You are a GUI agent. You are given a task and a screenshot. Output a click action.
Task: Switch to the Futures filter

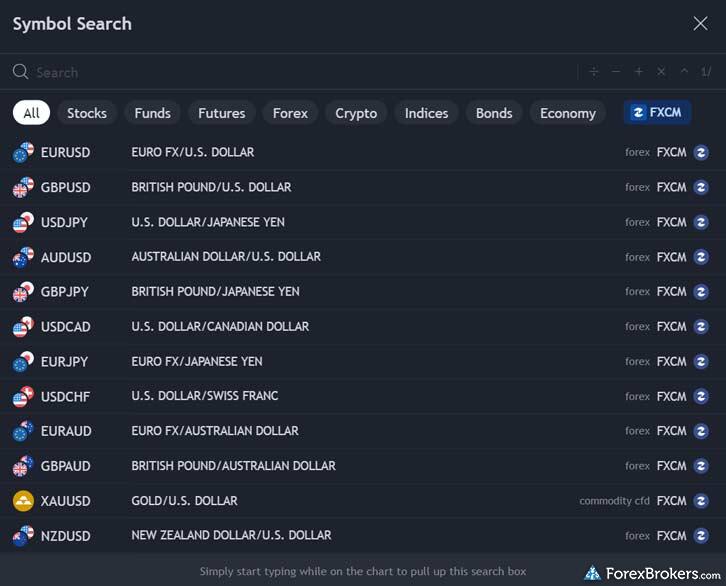click(221, 113)
